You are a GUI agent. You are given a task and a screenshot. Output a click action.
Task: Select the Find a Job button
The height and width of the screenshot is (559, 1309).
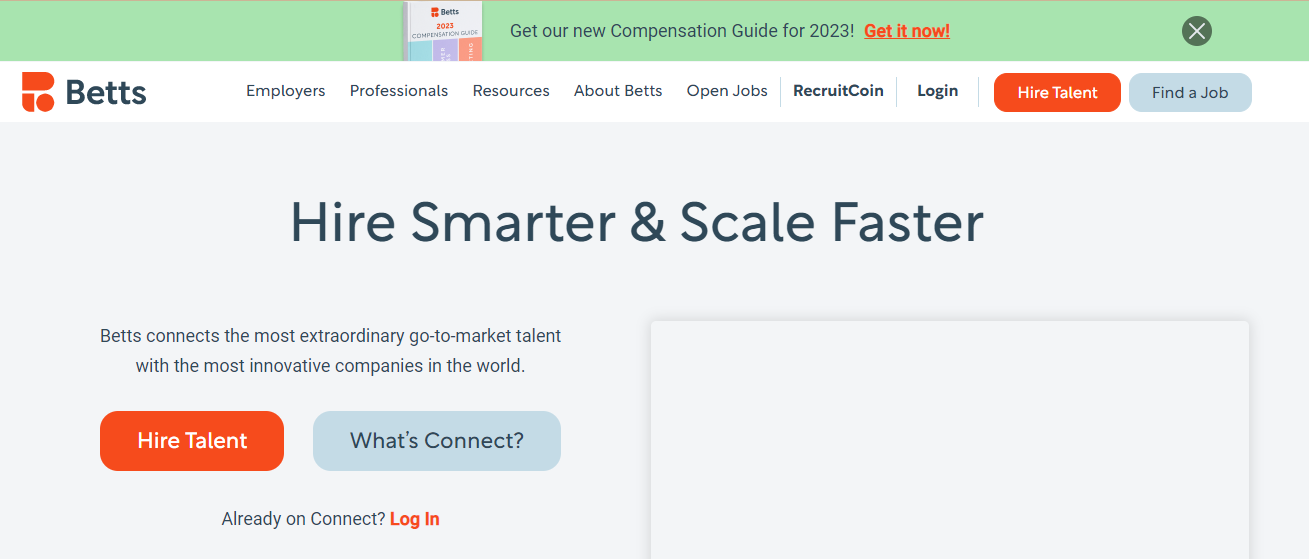click(x=1190, y=92)
